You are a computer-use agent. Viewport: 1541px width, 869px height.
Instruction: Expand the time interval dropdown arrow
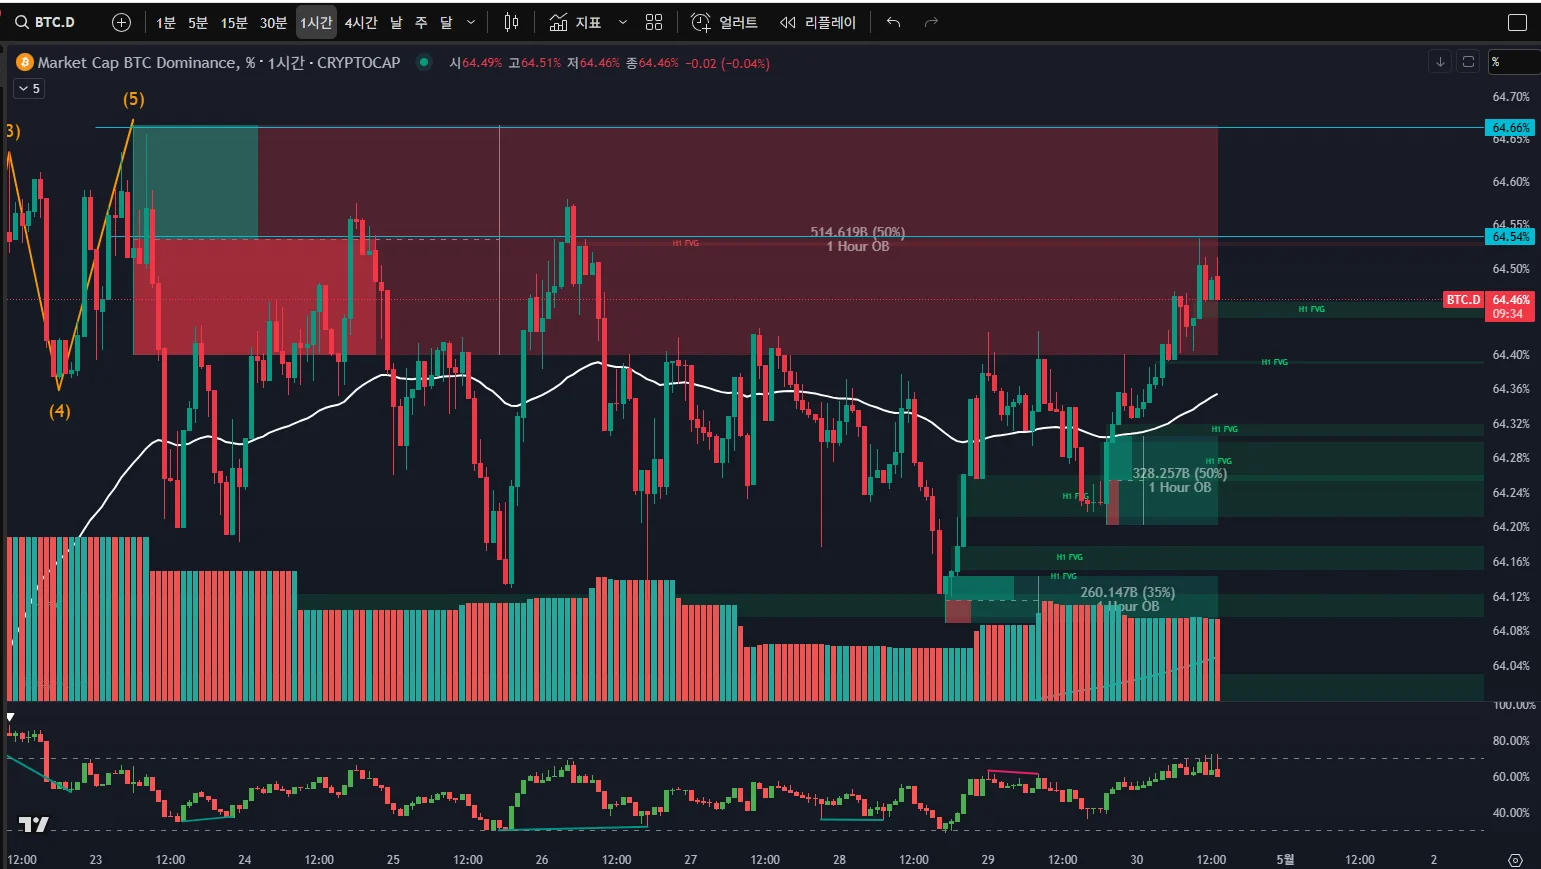click(471, 22)
